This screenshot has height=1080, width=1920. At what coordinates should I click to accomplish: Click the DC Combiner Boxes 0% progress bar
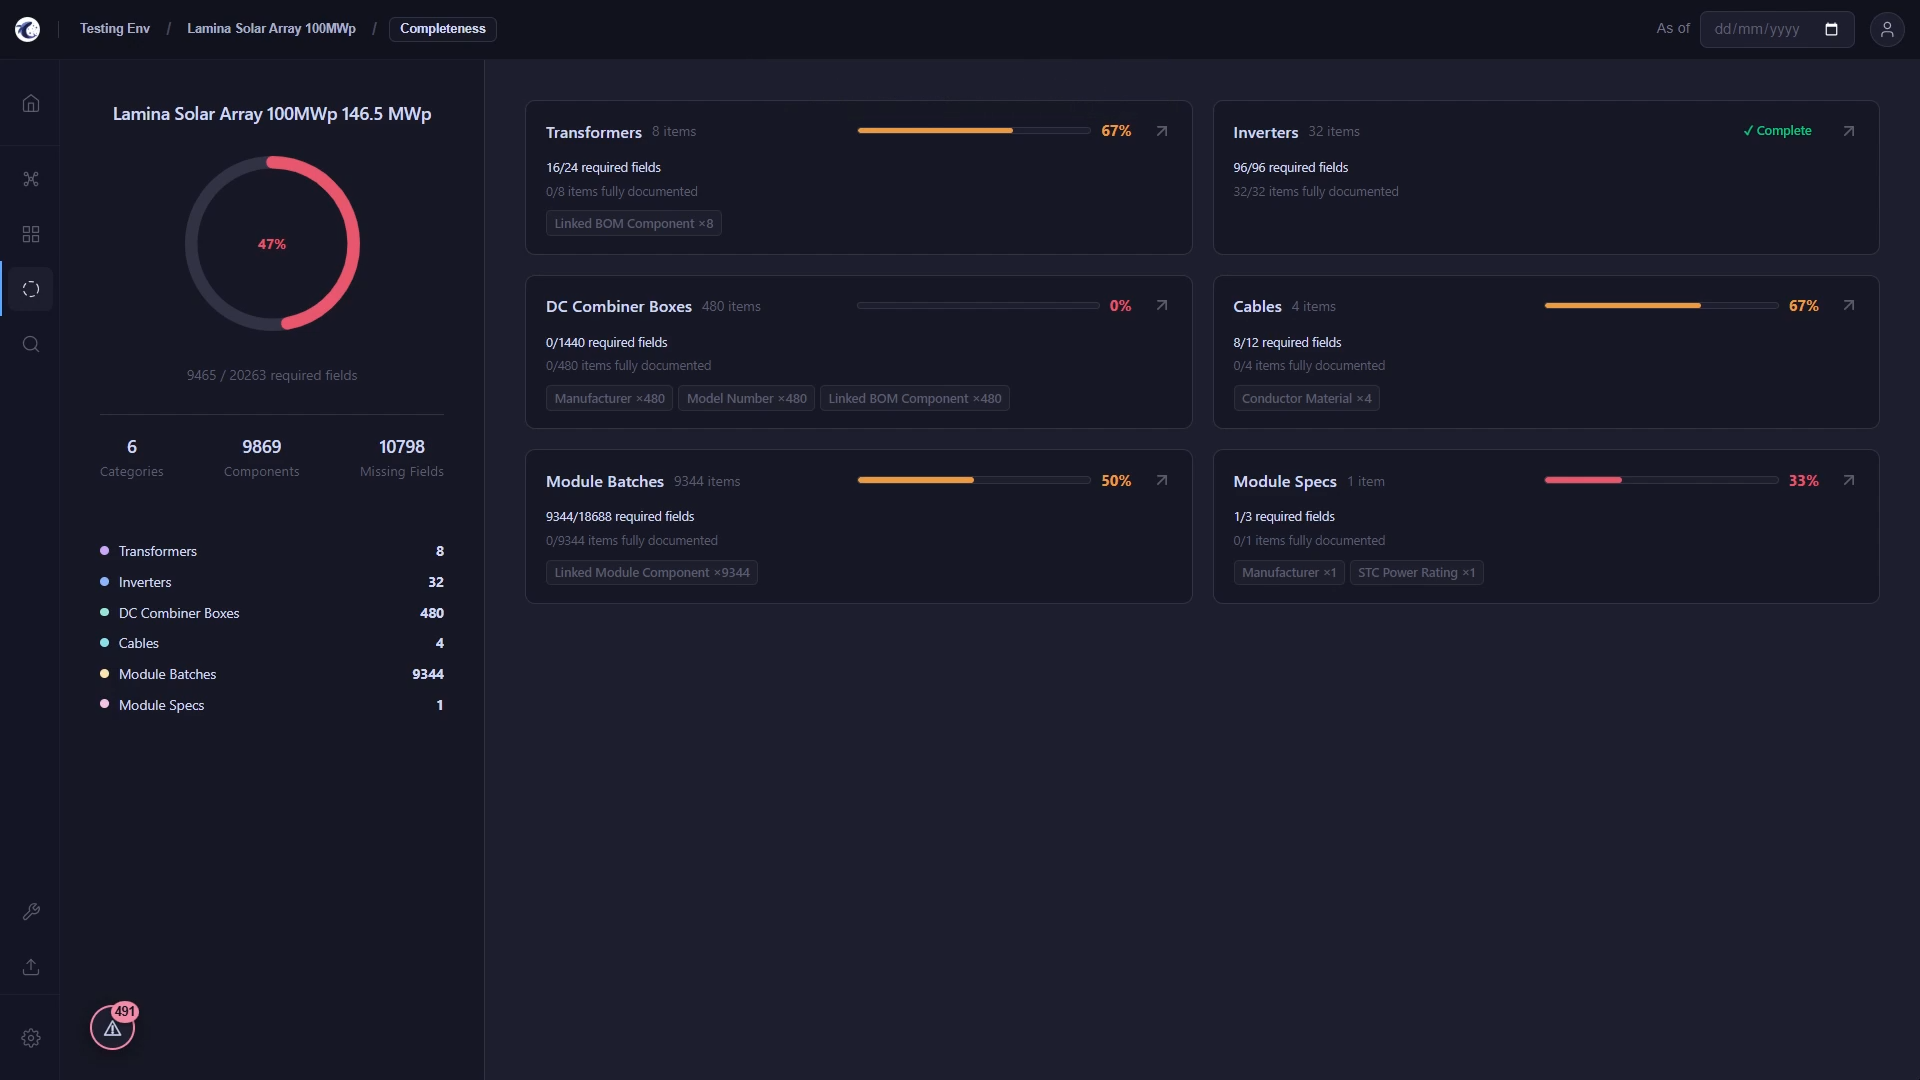coord(978,306)
